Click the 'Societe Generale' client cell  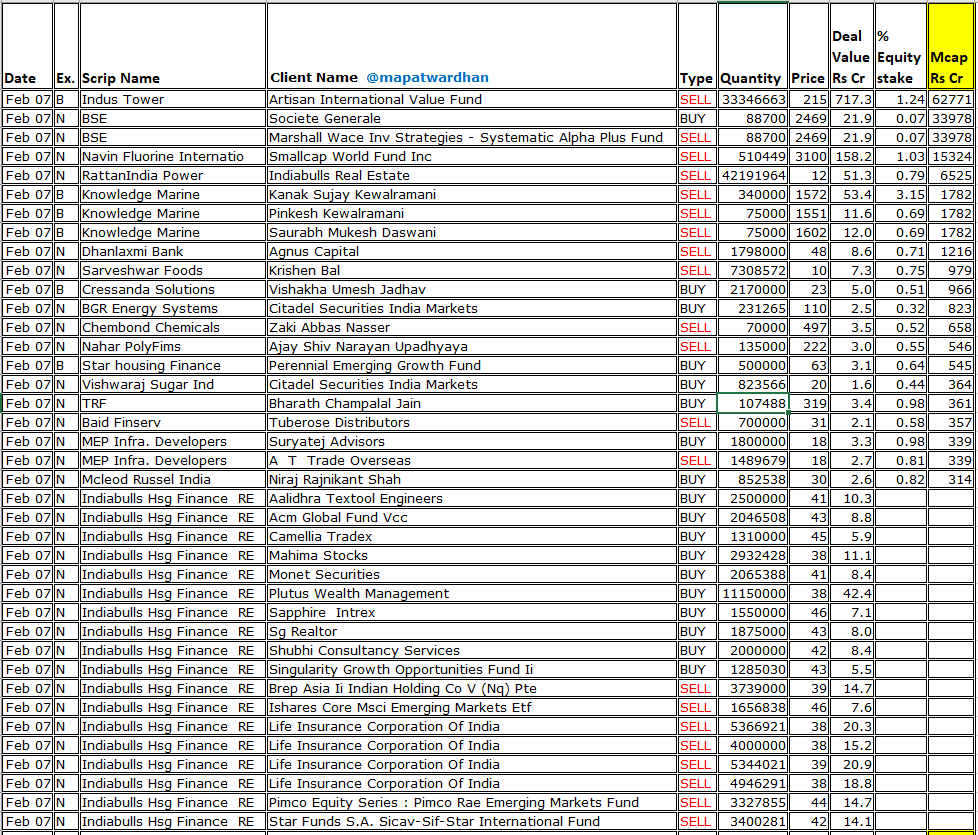pos(472,118)
